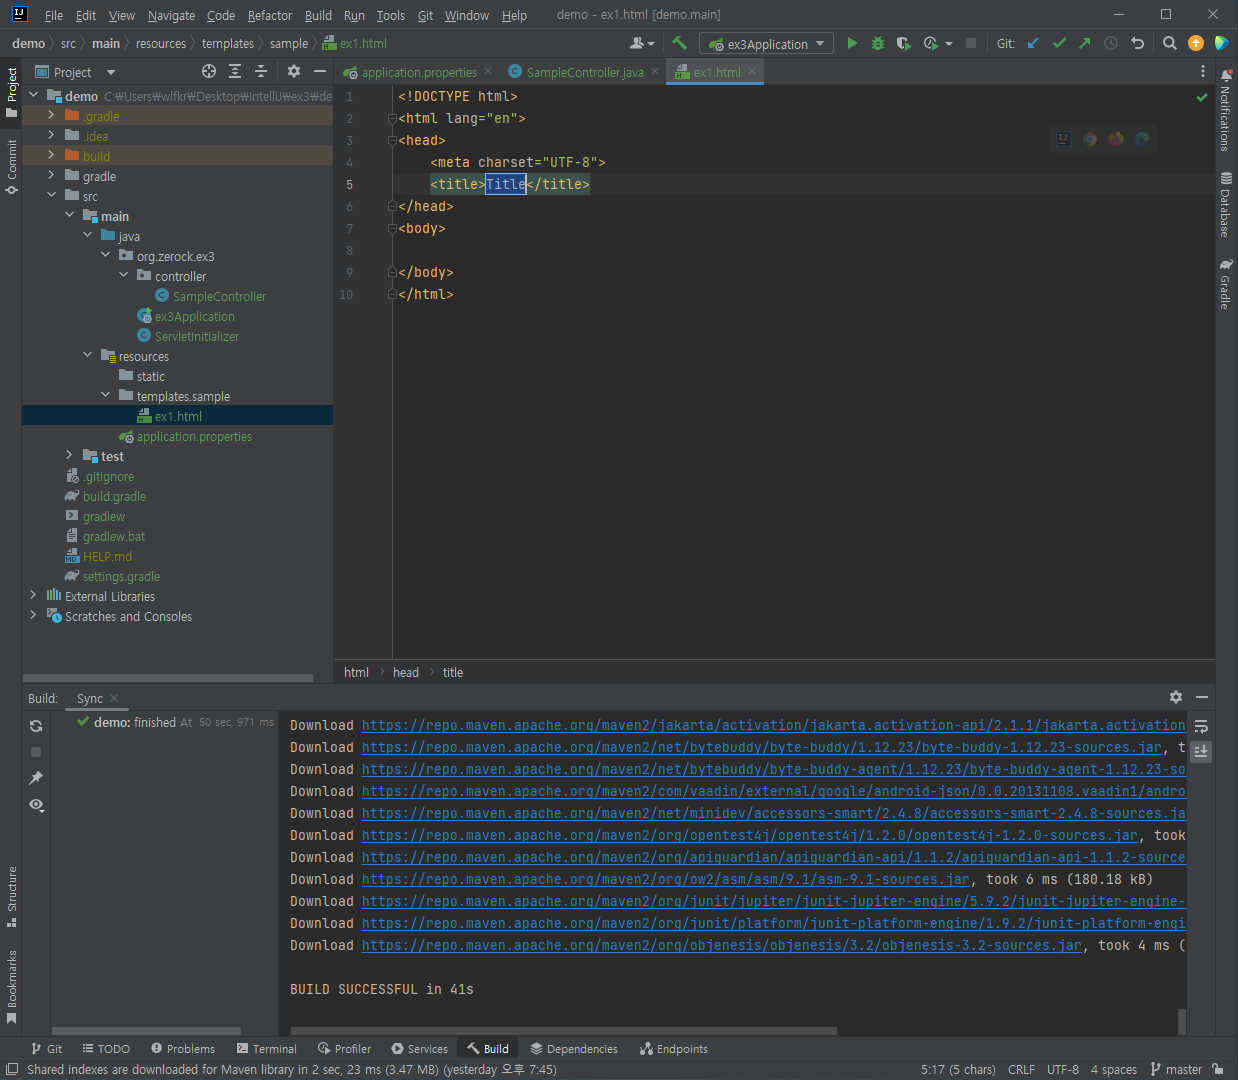Click the Stop process square icon
1238x1080 pixels.
pyautogui.click(x=971, y=43)
